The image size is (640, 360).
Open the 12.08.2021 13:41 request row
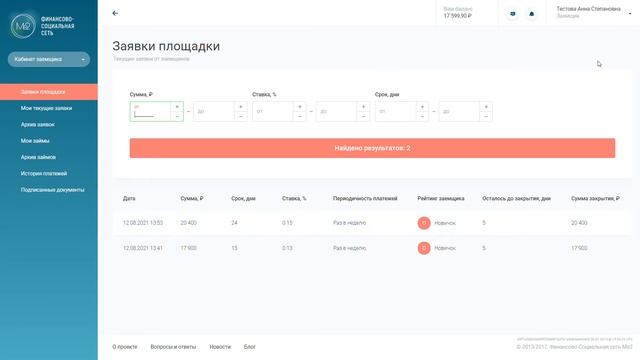pos(372,248)
